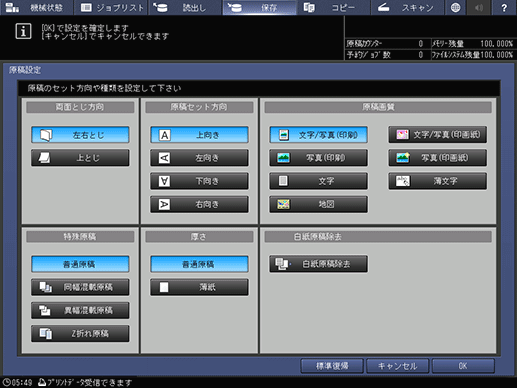Image resolution: width=517 pixels, height=388 pixels.
Task: Choose 文字/写真(印刷) image quality
Action: click(x=319, y=135)
